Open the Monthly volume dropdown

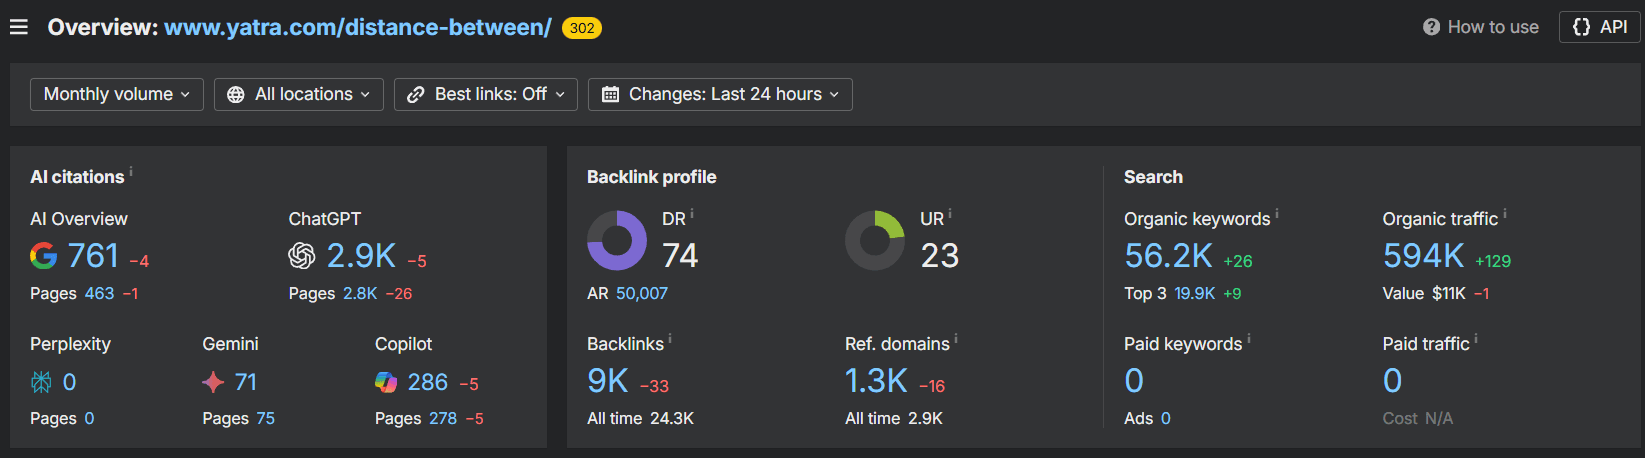point(117,94)
